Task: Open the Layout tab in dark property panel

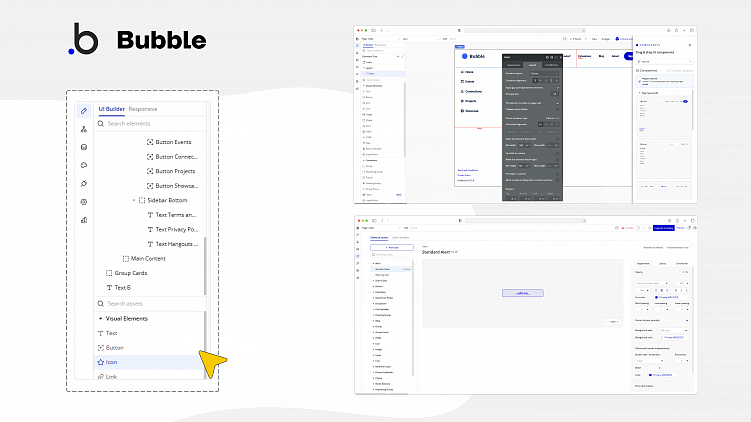Action: coord(533,65)
